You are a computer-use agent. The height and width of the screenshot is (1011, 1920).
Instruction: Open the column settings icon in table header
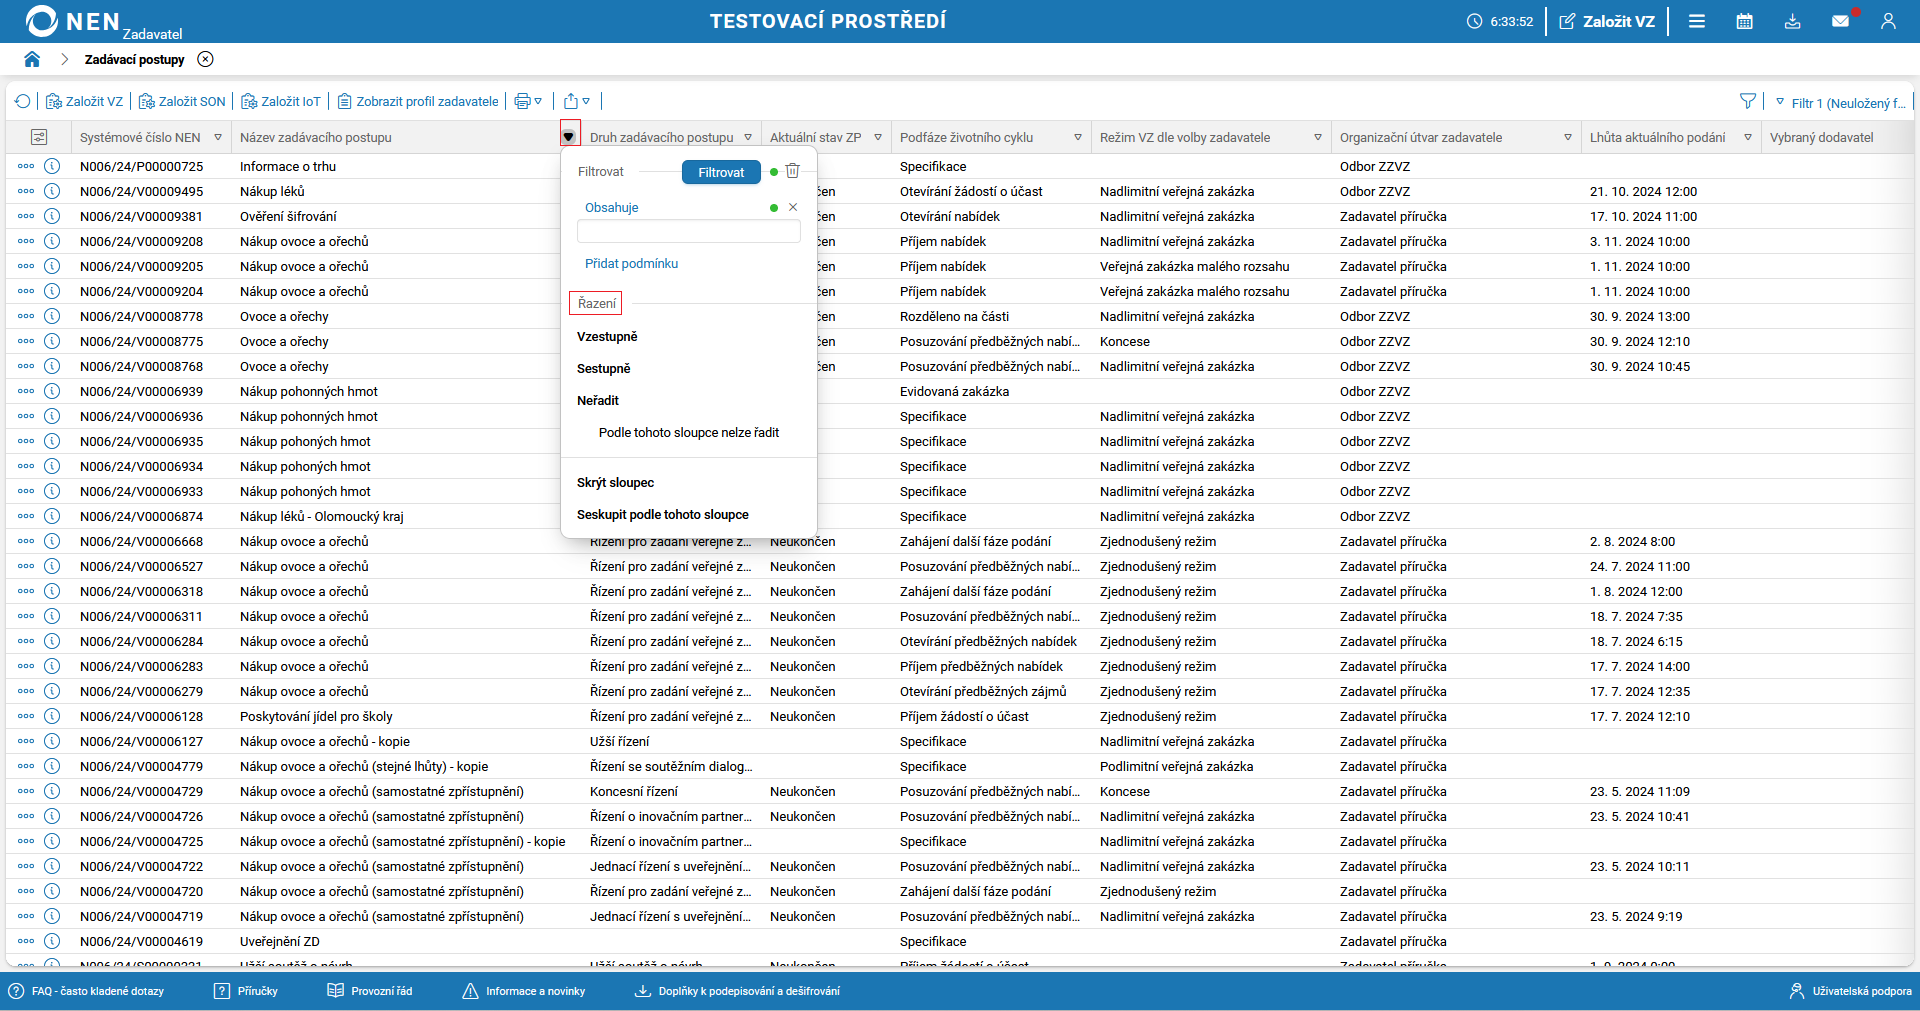coord(39,137)
